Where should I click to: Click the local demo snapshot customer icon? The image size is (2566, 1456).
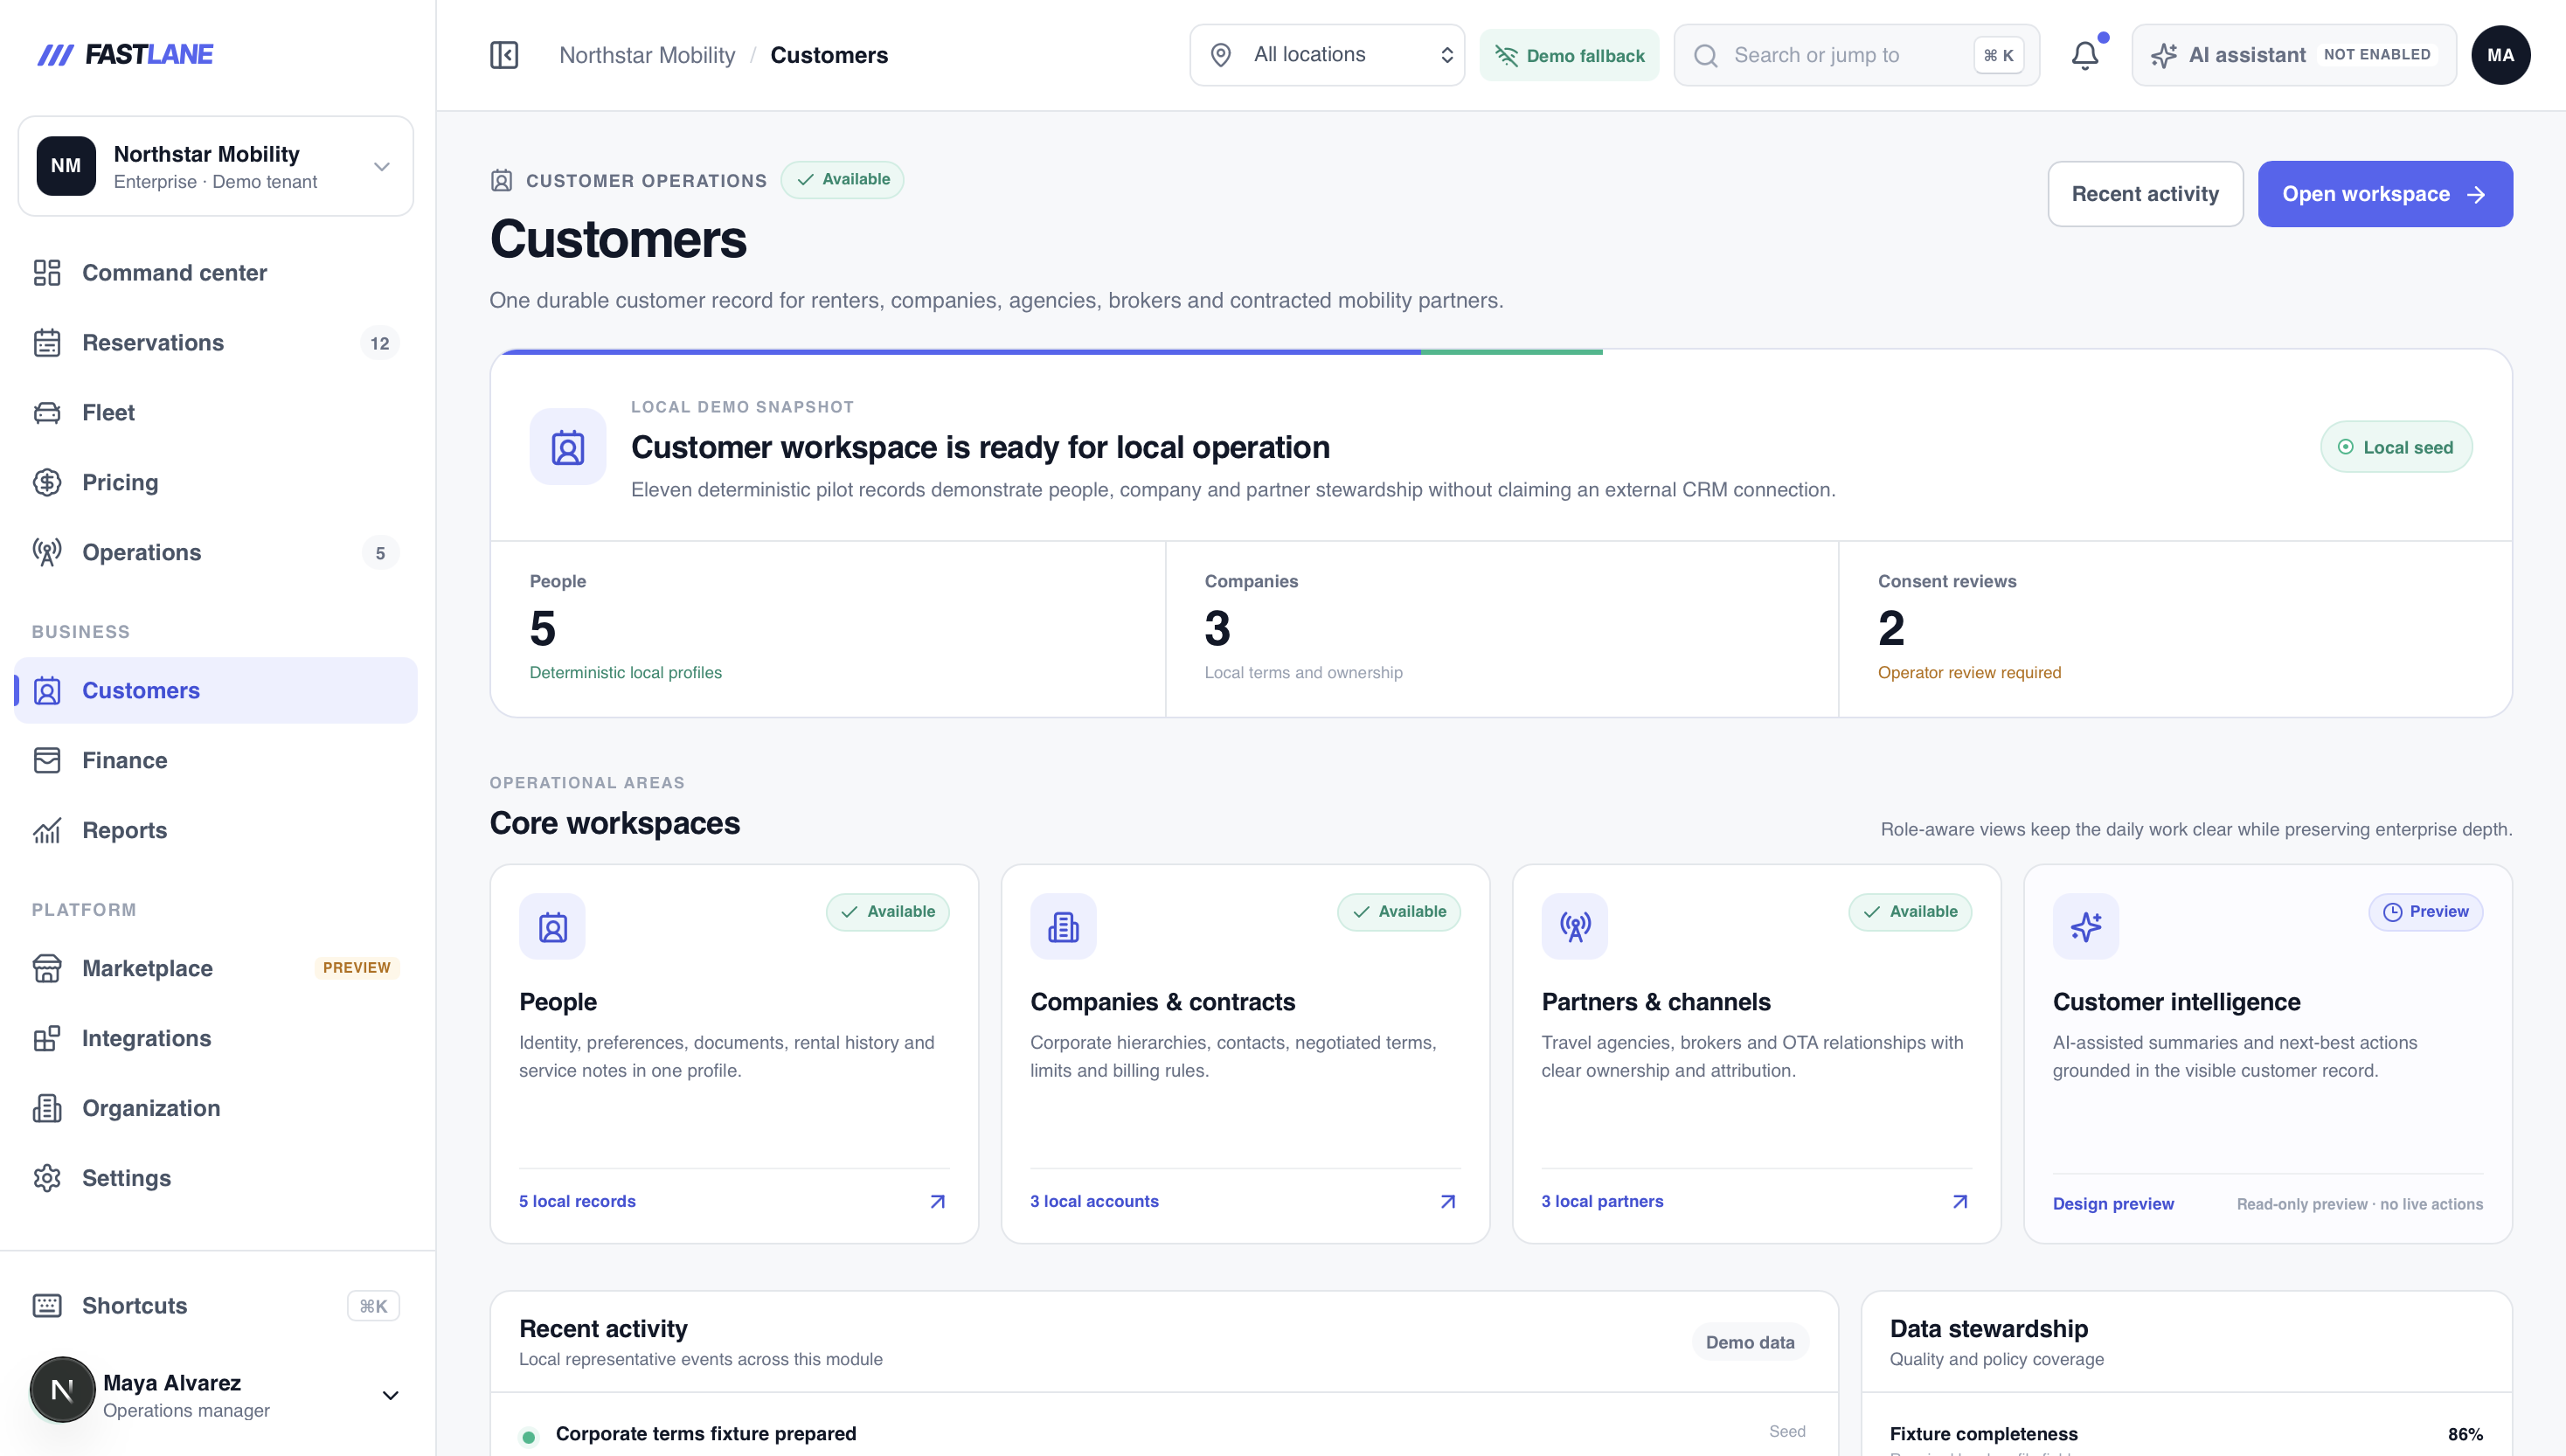coord(568,447)
